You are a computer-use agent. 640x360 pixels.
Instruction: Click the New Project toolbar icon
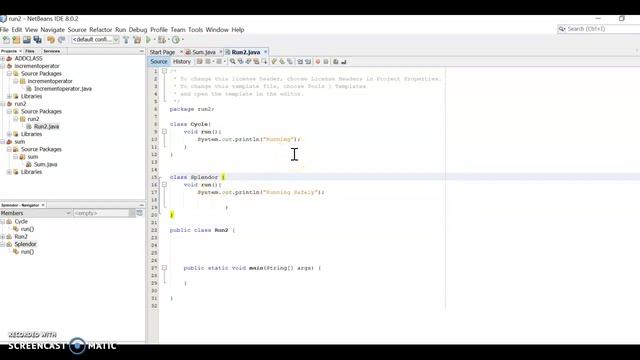click(16, 40)
